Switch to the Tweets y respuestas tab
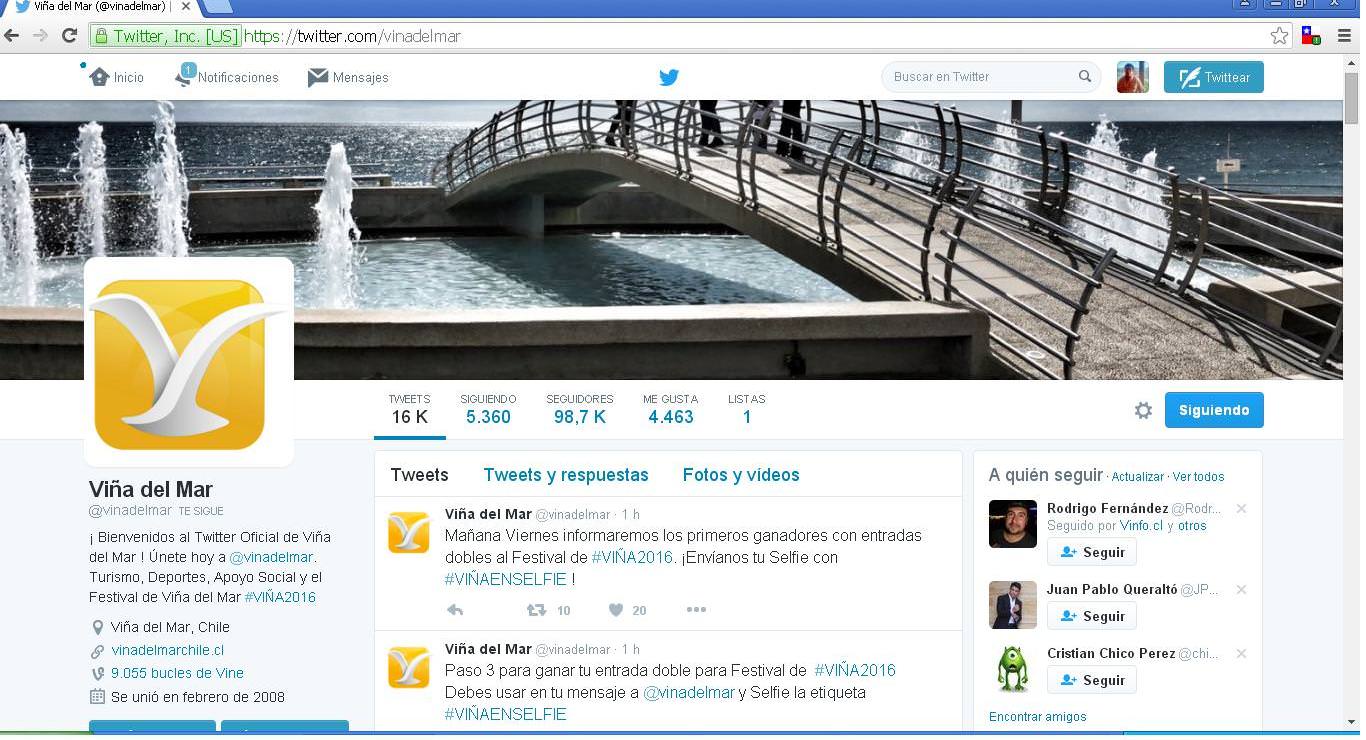Screen dimensions: 1366x740 pos(566,475)
